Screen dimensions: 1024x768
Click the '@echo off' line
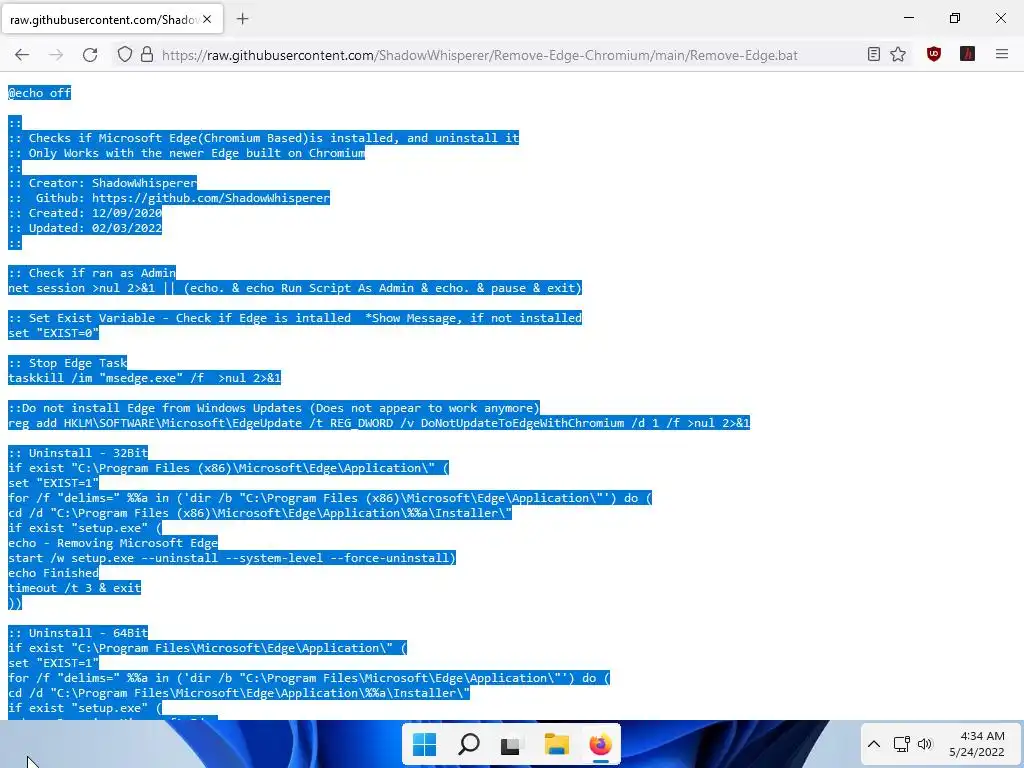39,93
